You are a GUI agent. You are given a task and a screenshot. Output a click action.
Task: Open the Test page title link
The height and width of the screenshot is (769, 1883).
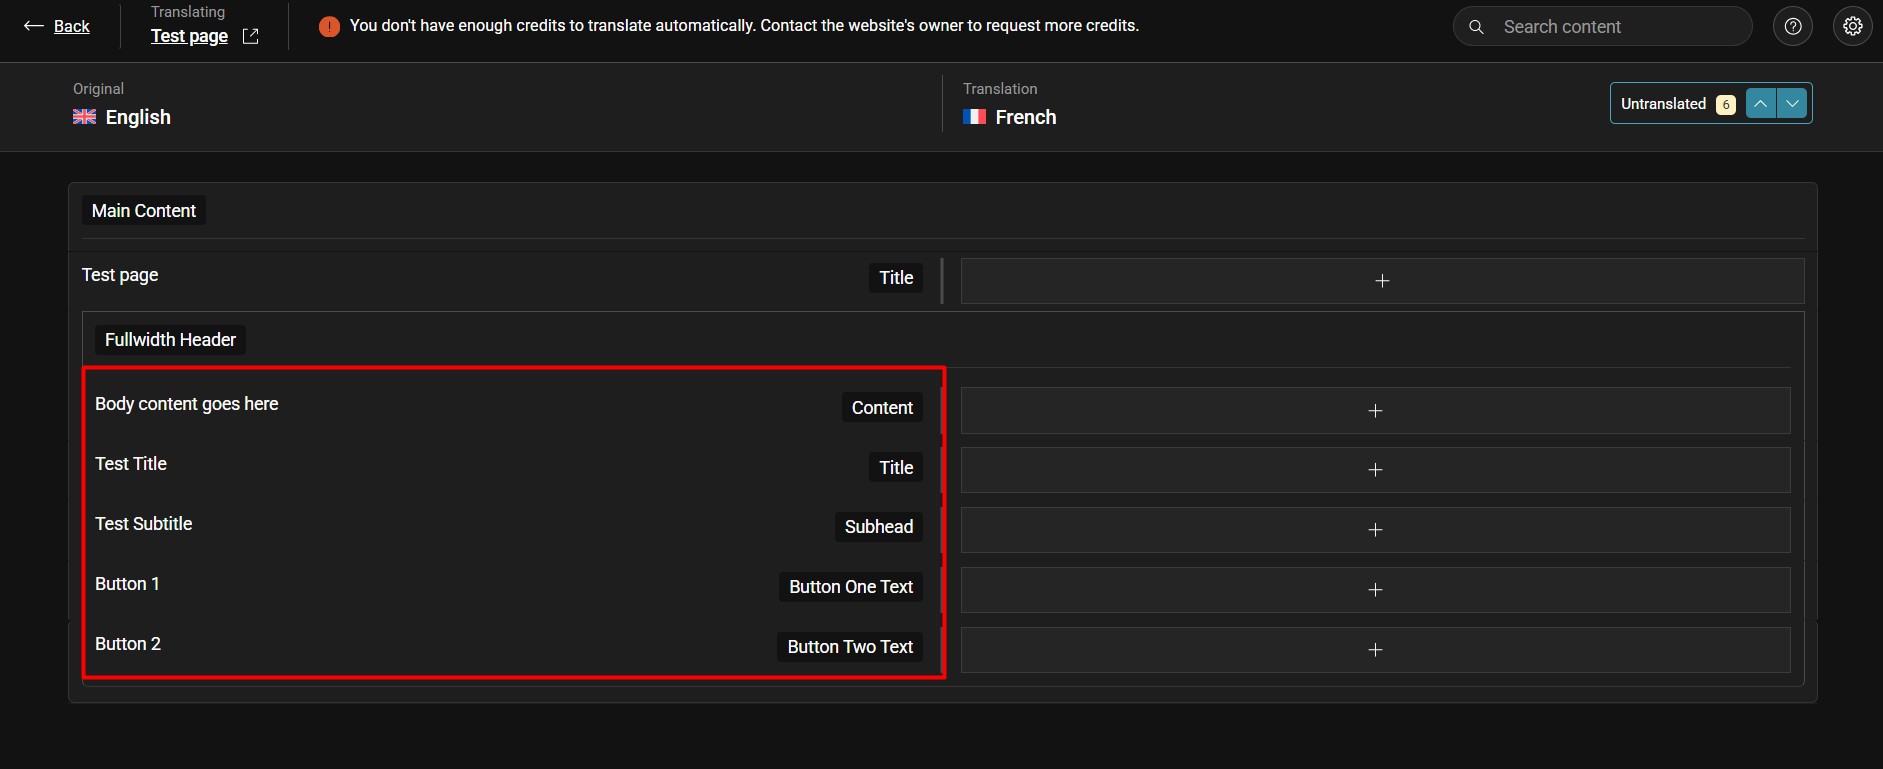[x=189, y=36]
